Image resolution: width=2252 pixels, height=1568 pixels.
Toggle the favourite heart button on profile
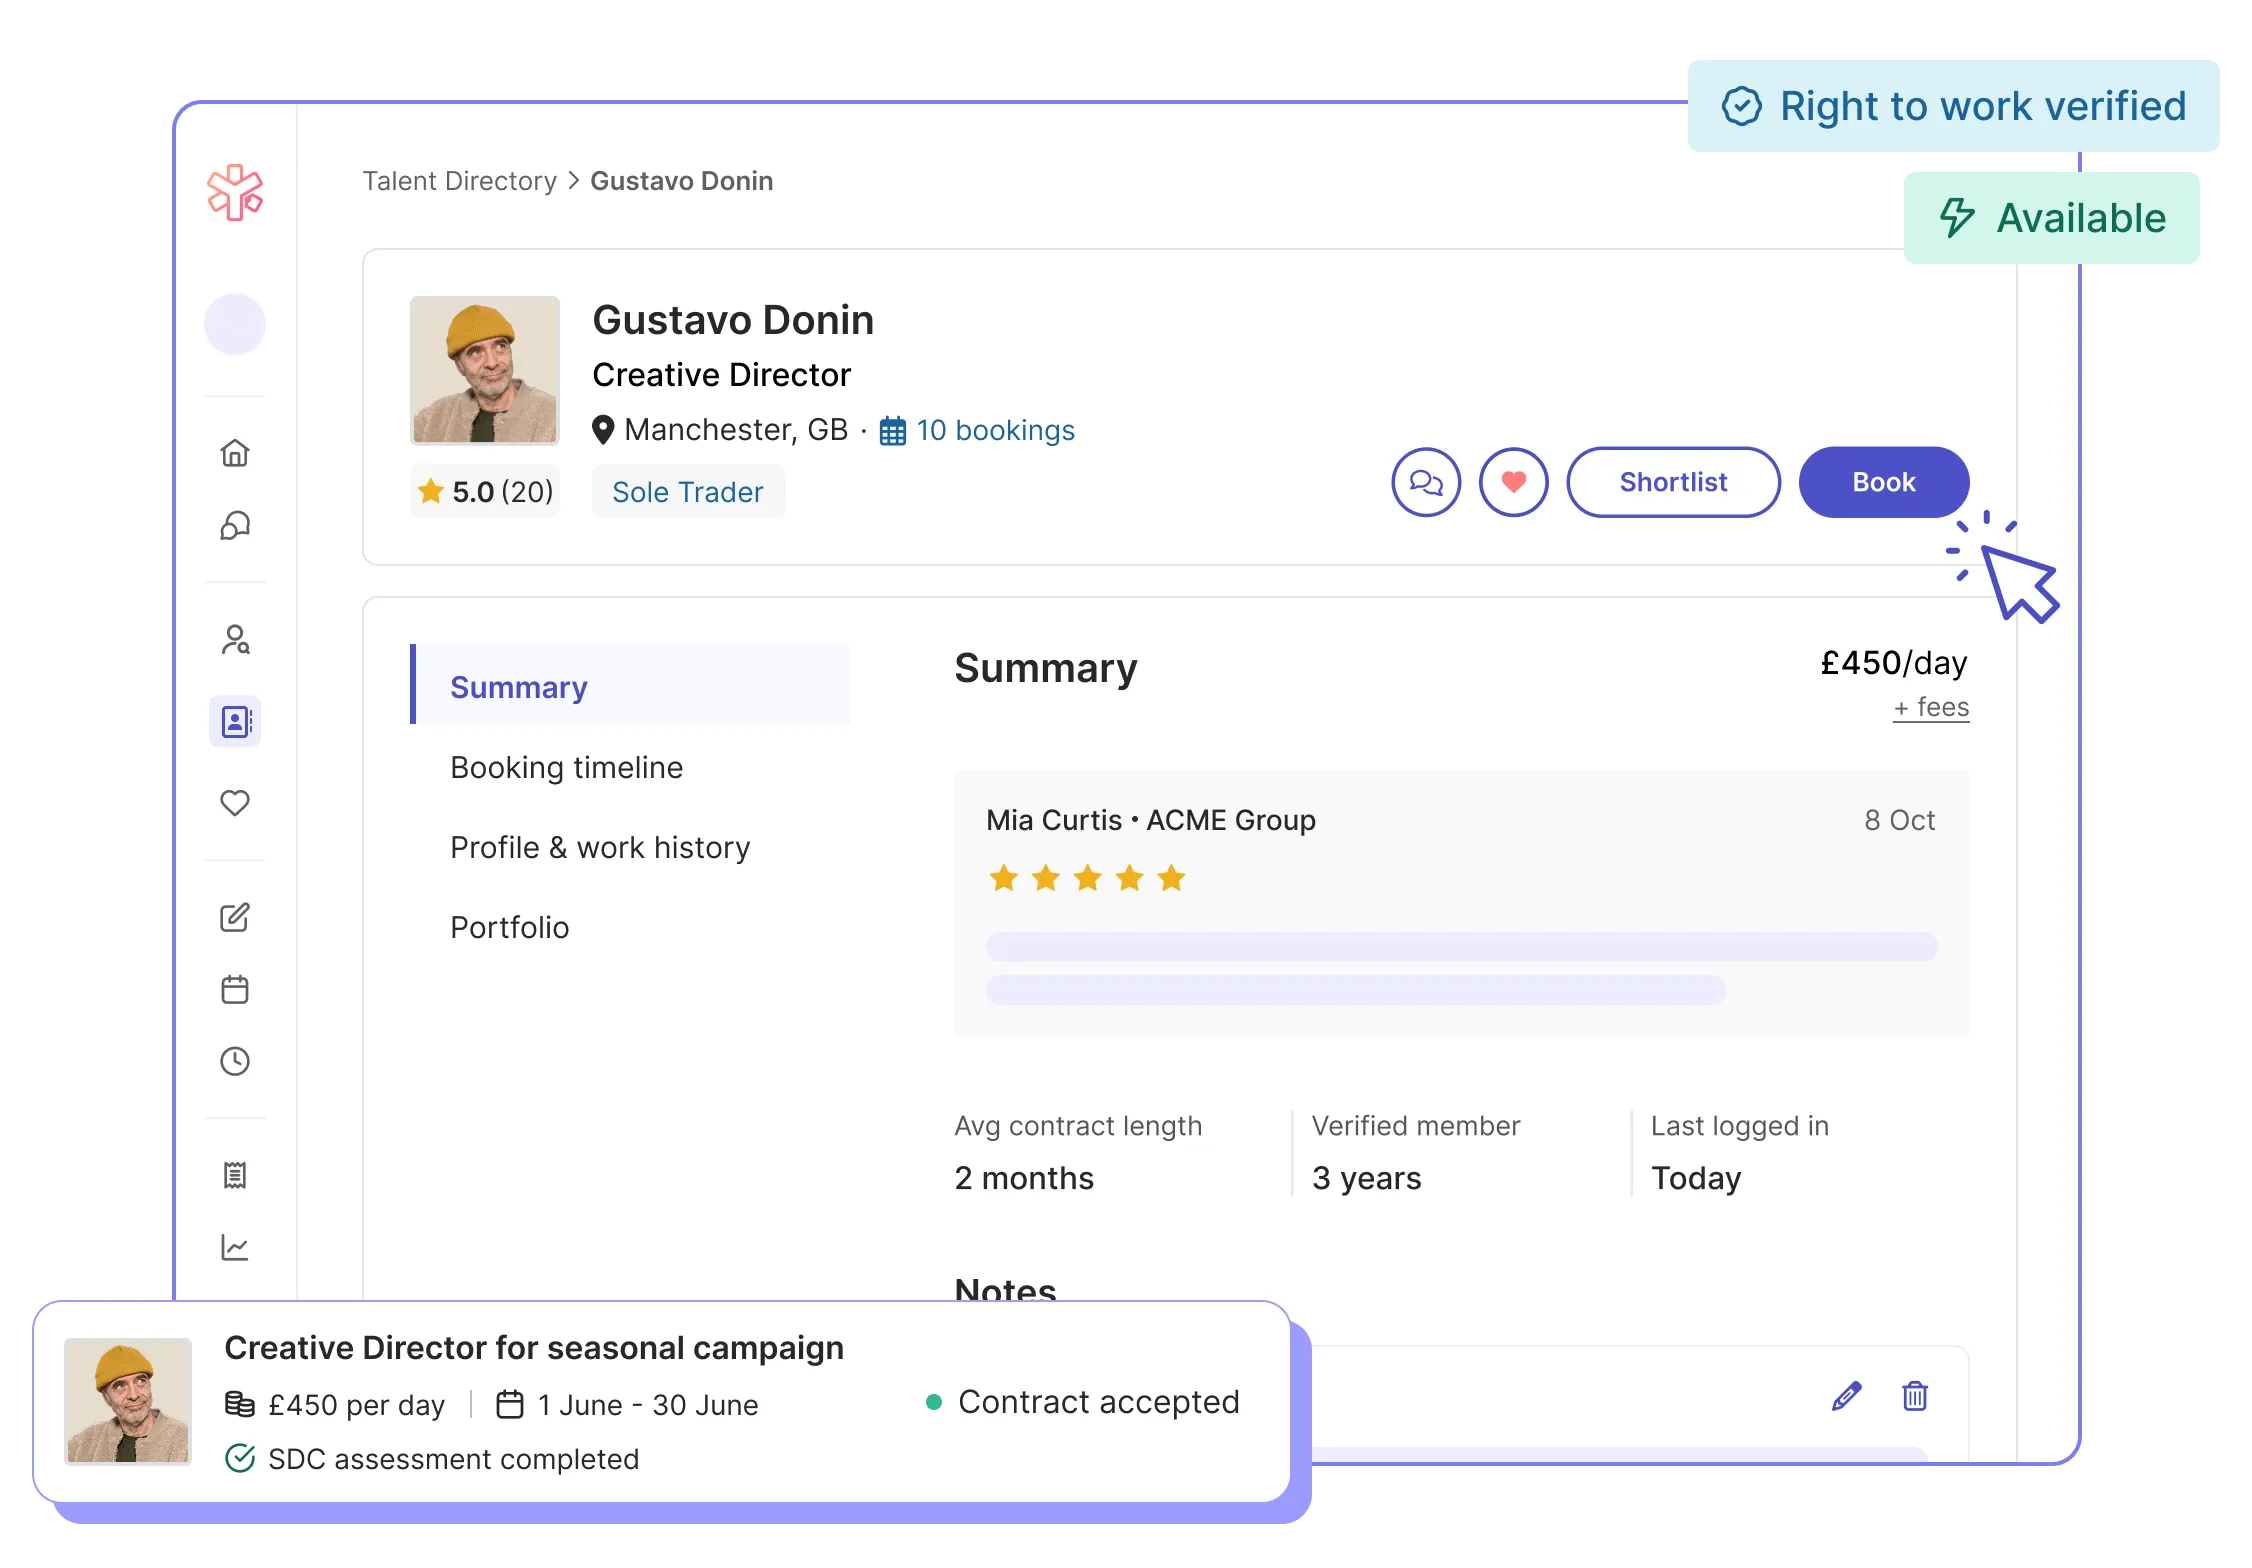click(1513, 482)
